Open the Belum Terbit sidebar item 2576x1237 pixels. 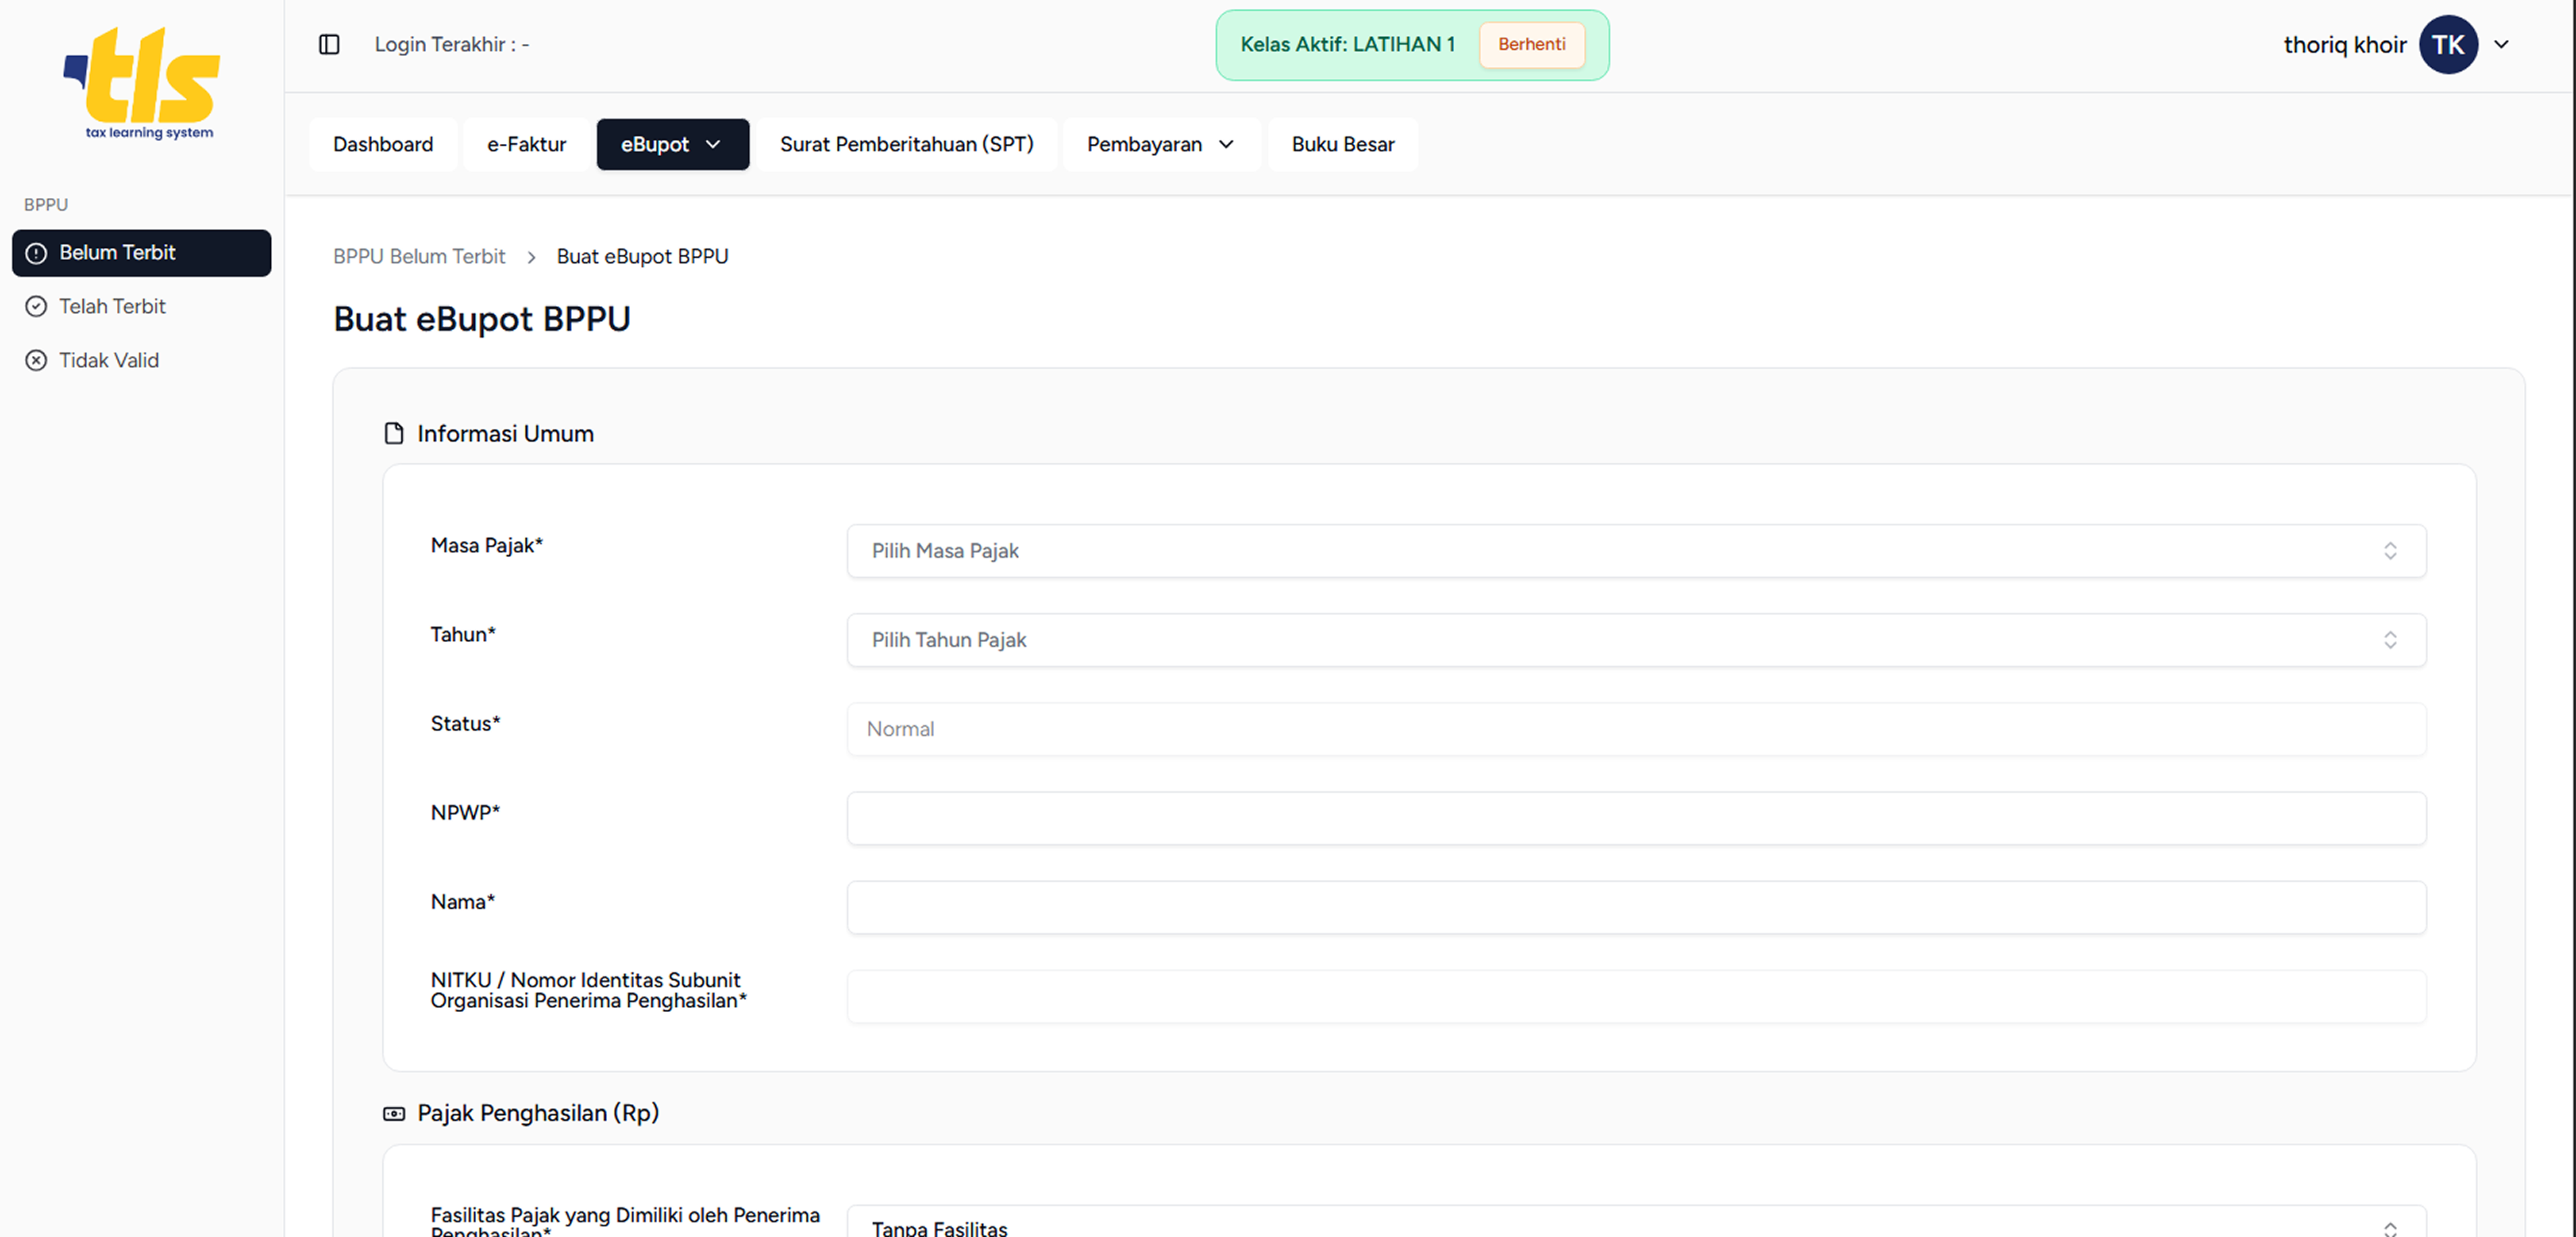[141, 253]
